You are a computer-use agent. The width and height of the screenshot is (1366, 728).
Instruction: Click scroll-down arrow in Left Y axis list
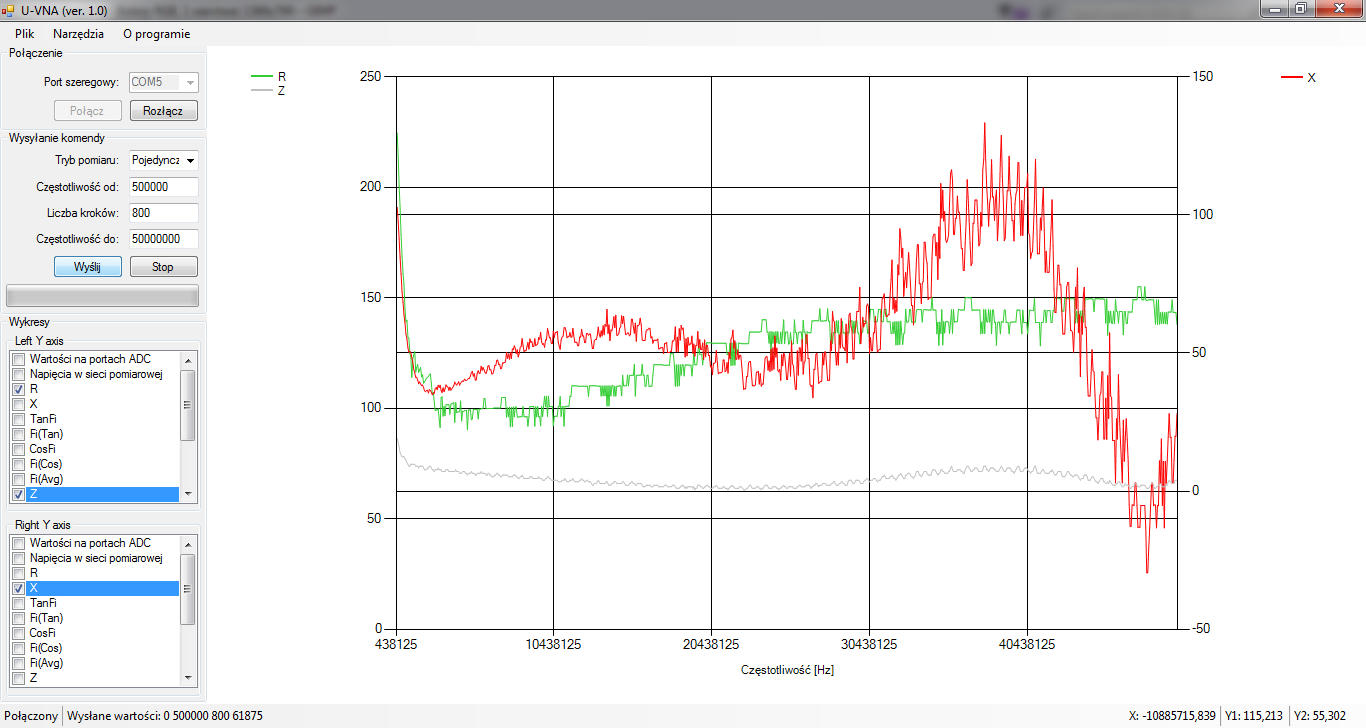click(x=187, y=494)
